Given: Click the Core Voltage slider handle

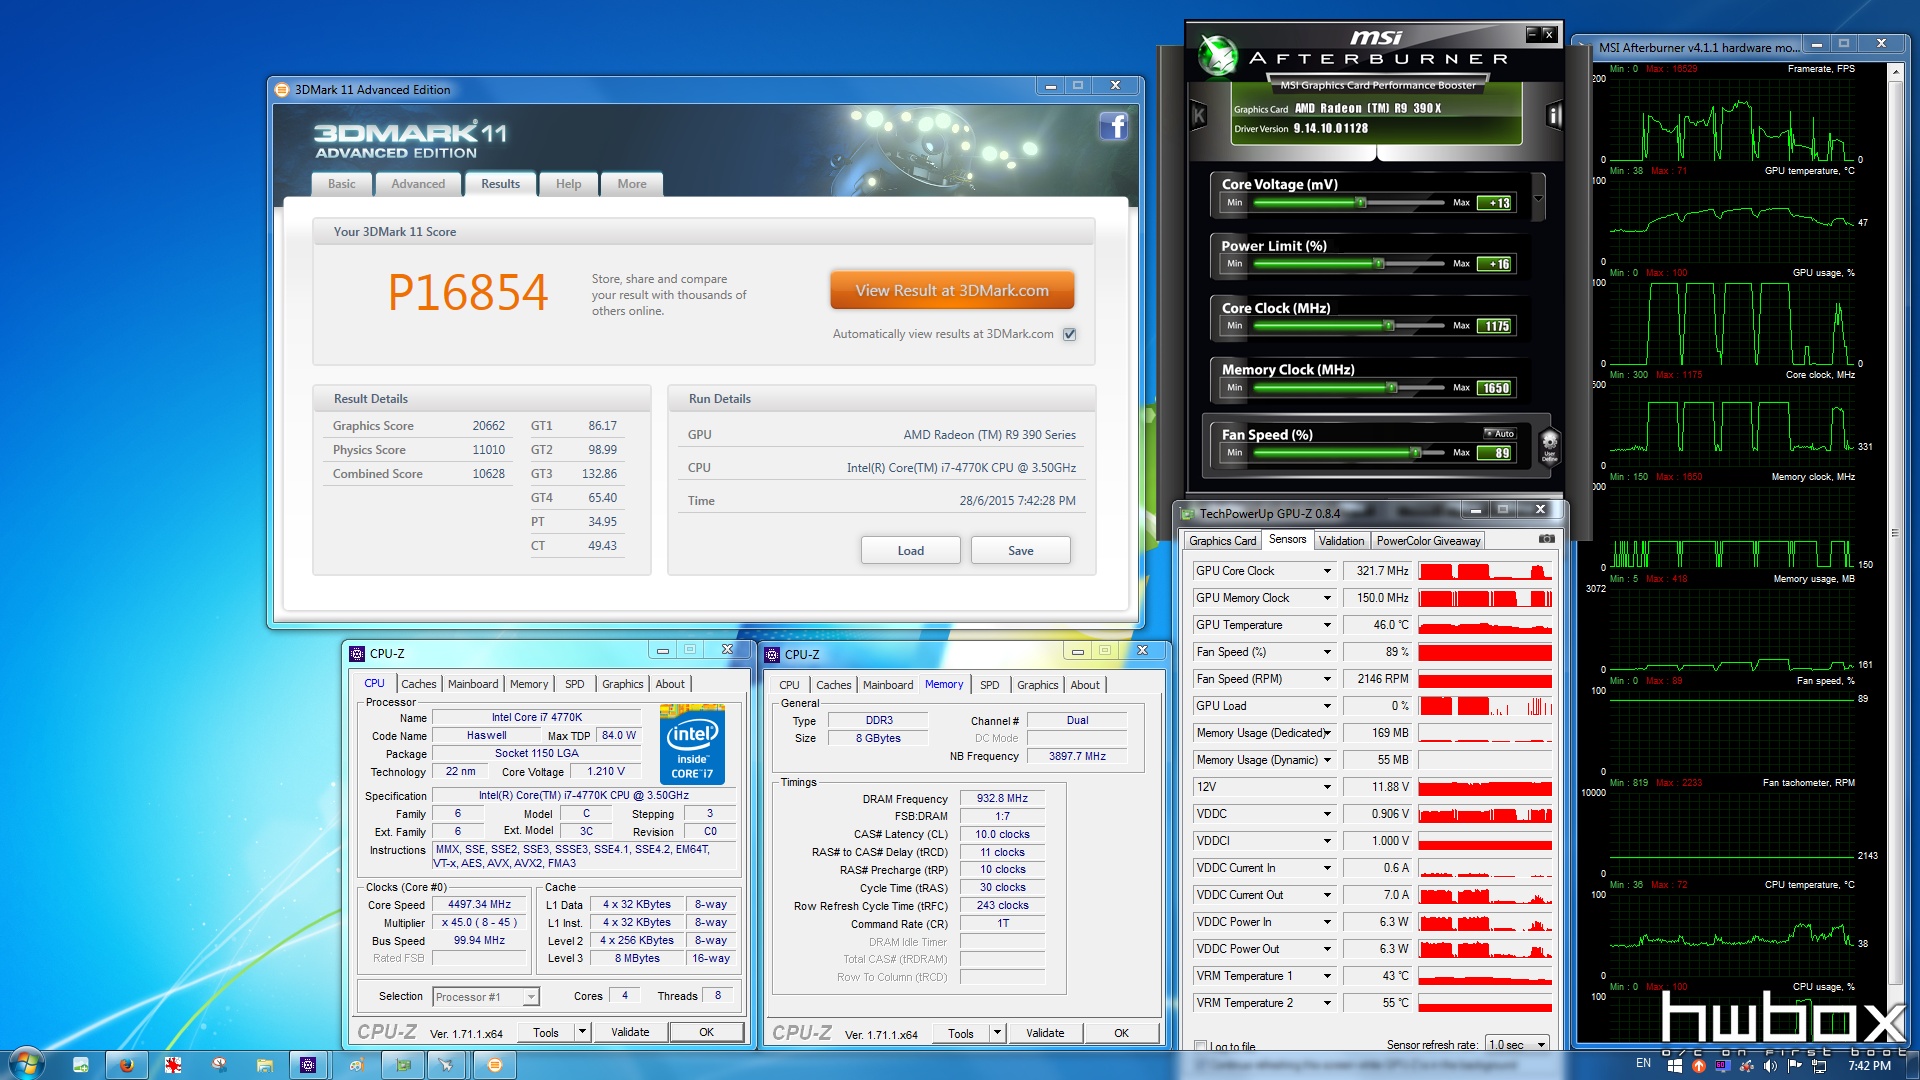Looking at the screenshot, I should [x=1361, y=203].
